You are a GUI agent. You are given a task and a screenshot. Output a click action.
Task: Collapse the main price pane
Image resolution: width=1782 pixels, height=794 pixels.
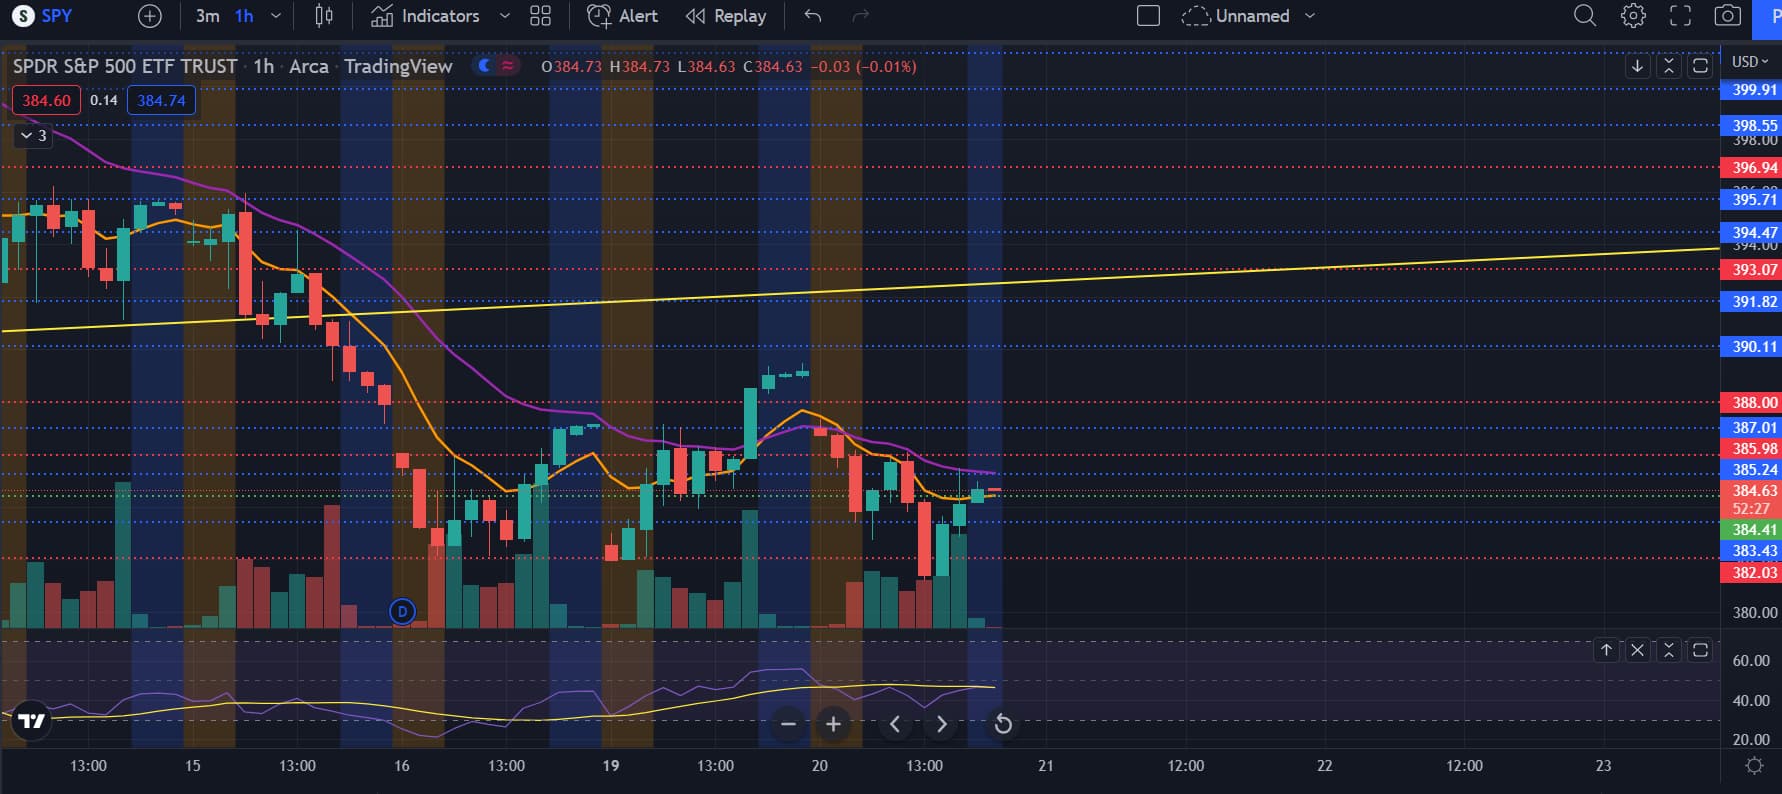pos(1668,66)
